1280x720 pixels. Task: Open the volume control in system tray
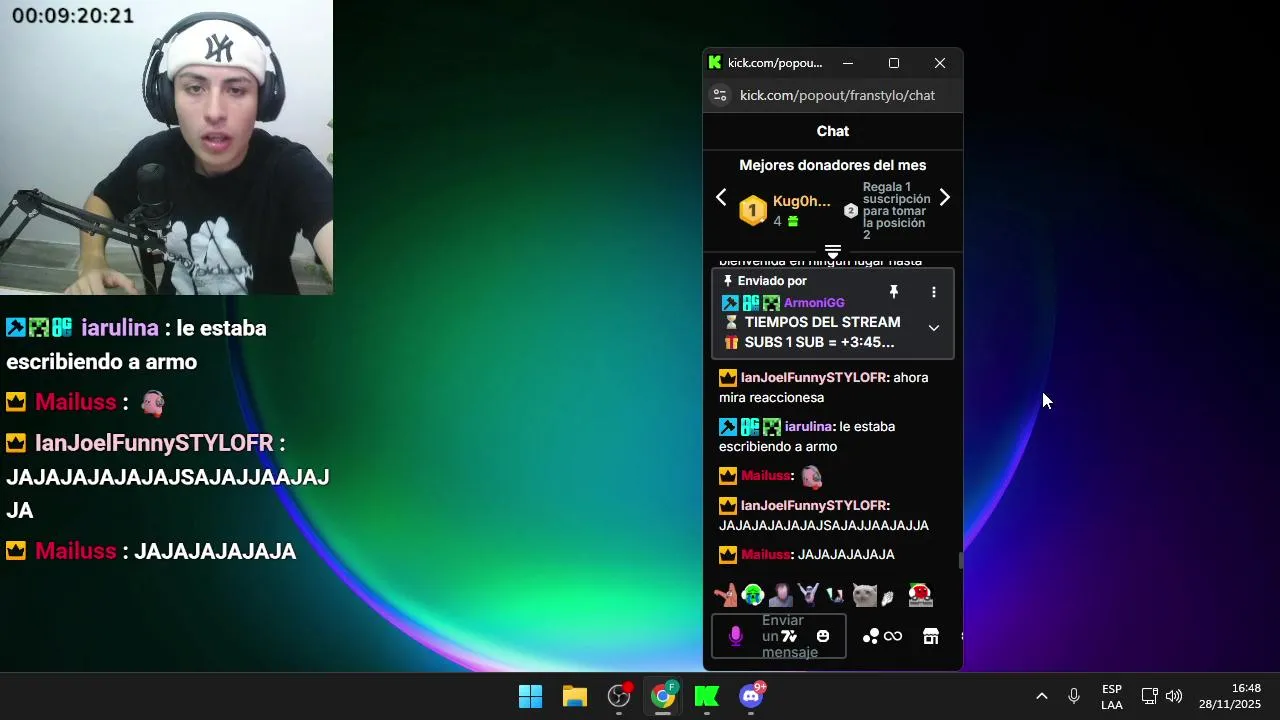click(1174, 696)
